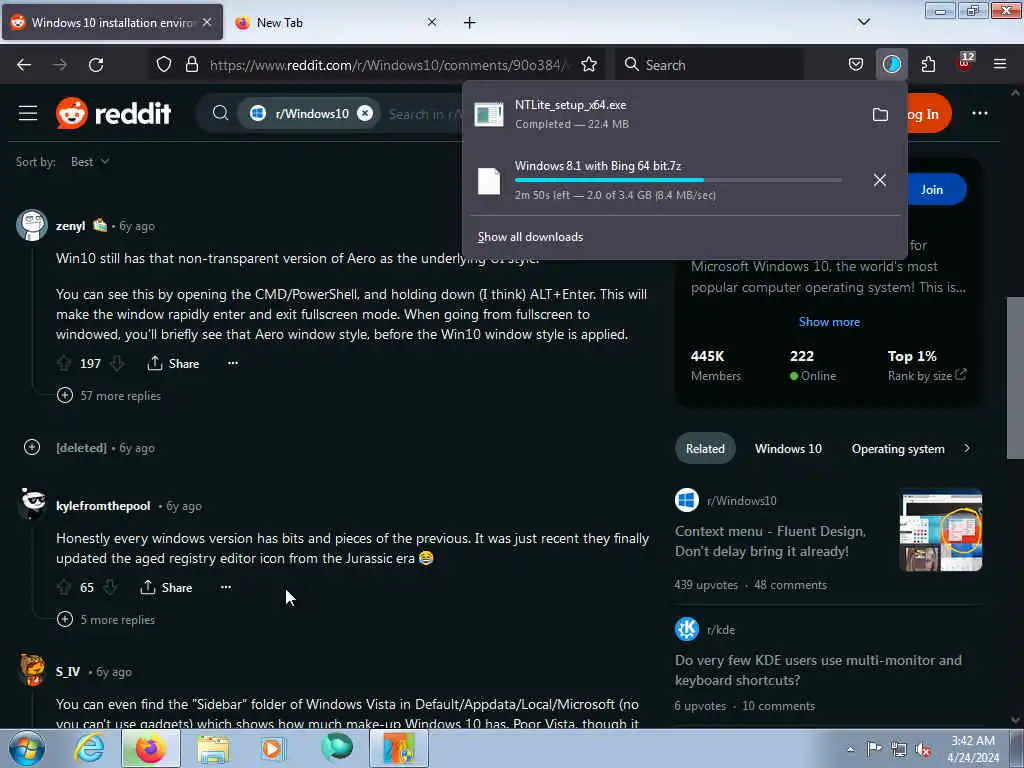1024x768 pixels.
Task: Open S_IV's user profile link
Action: tap(68, 671)
